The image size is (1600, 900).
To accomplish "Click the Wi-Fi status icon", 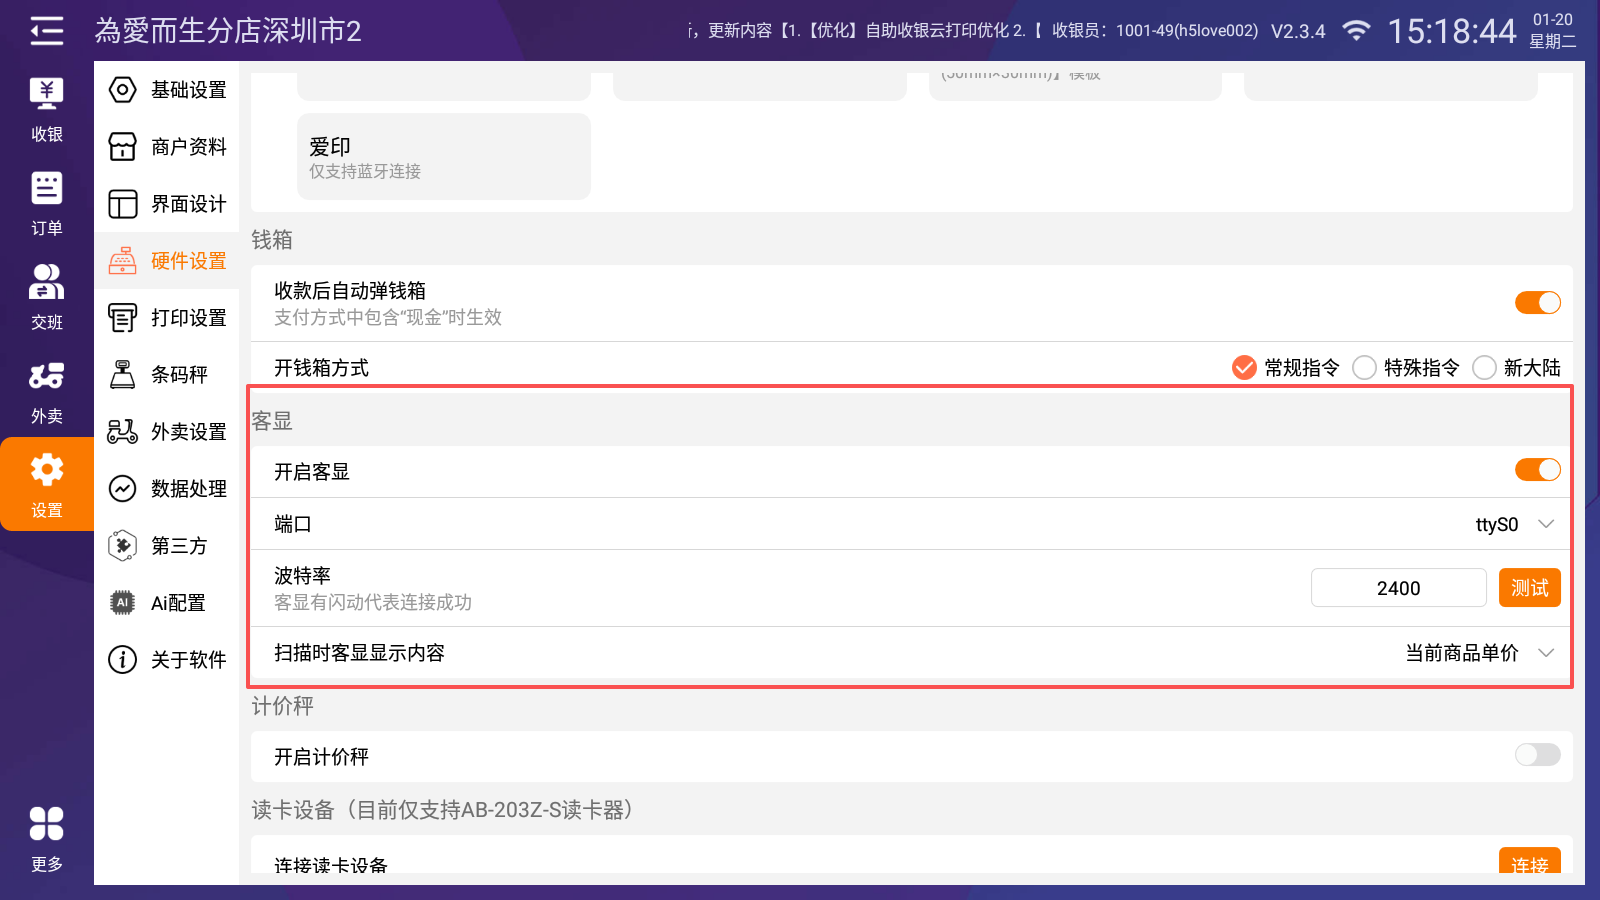I will (1356, 31).
